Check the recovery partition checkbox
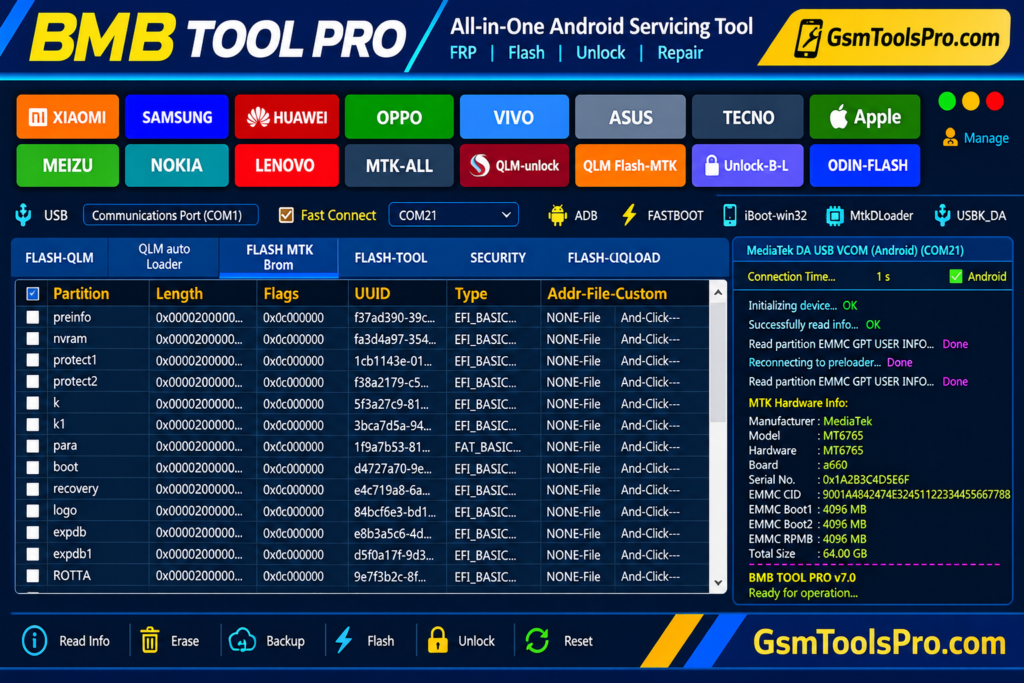This screenshot has width=1024, height=683. click(33, 489)
